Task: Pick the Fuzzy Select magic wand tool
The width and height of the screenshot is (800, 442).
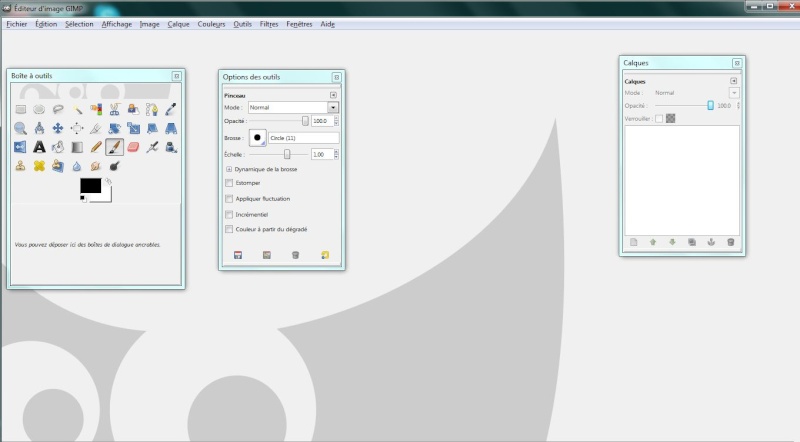Action: 77,109
